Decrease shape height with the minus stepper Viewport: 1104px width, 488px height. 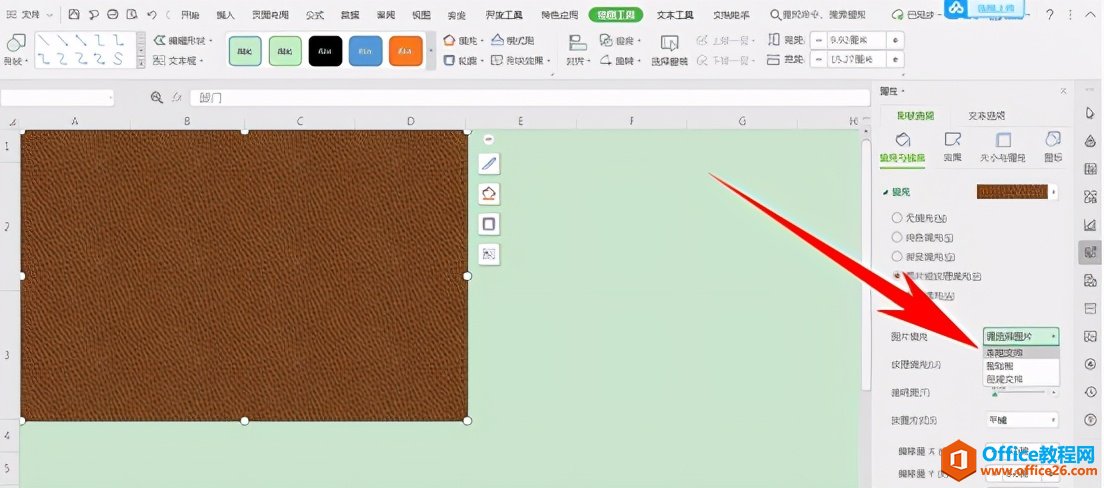tap(818, 41)
